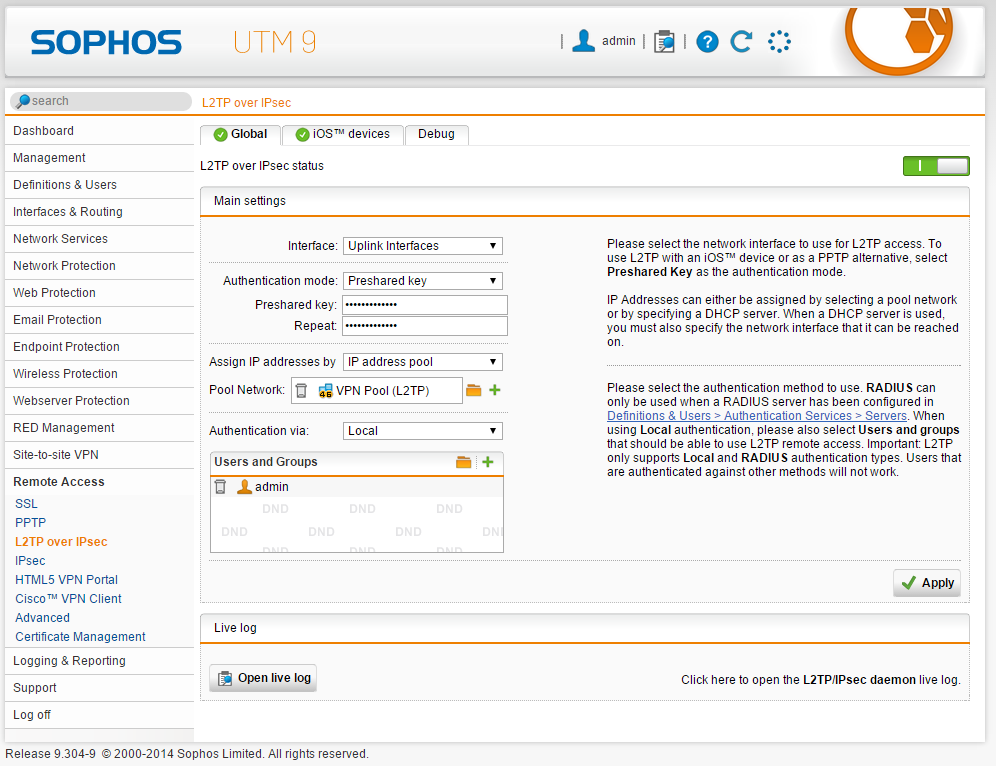Open Management menu in sidebar

(99, 158)
